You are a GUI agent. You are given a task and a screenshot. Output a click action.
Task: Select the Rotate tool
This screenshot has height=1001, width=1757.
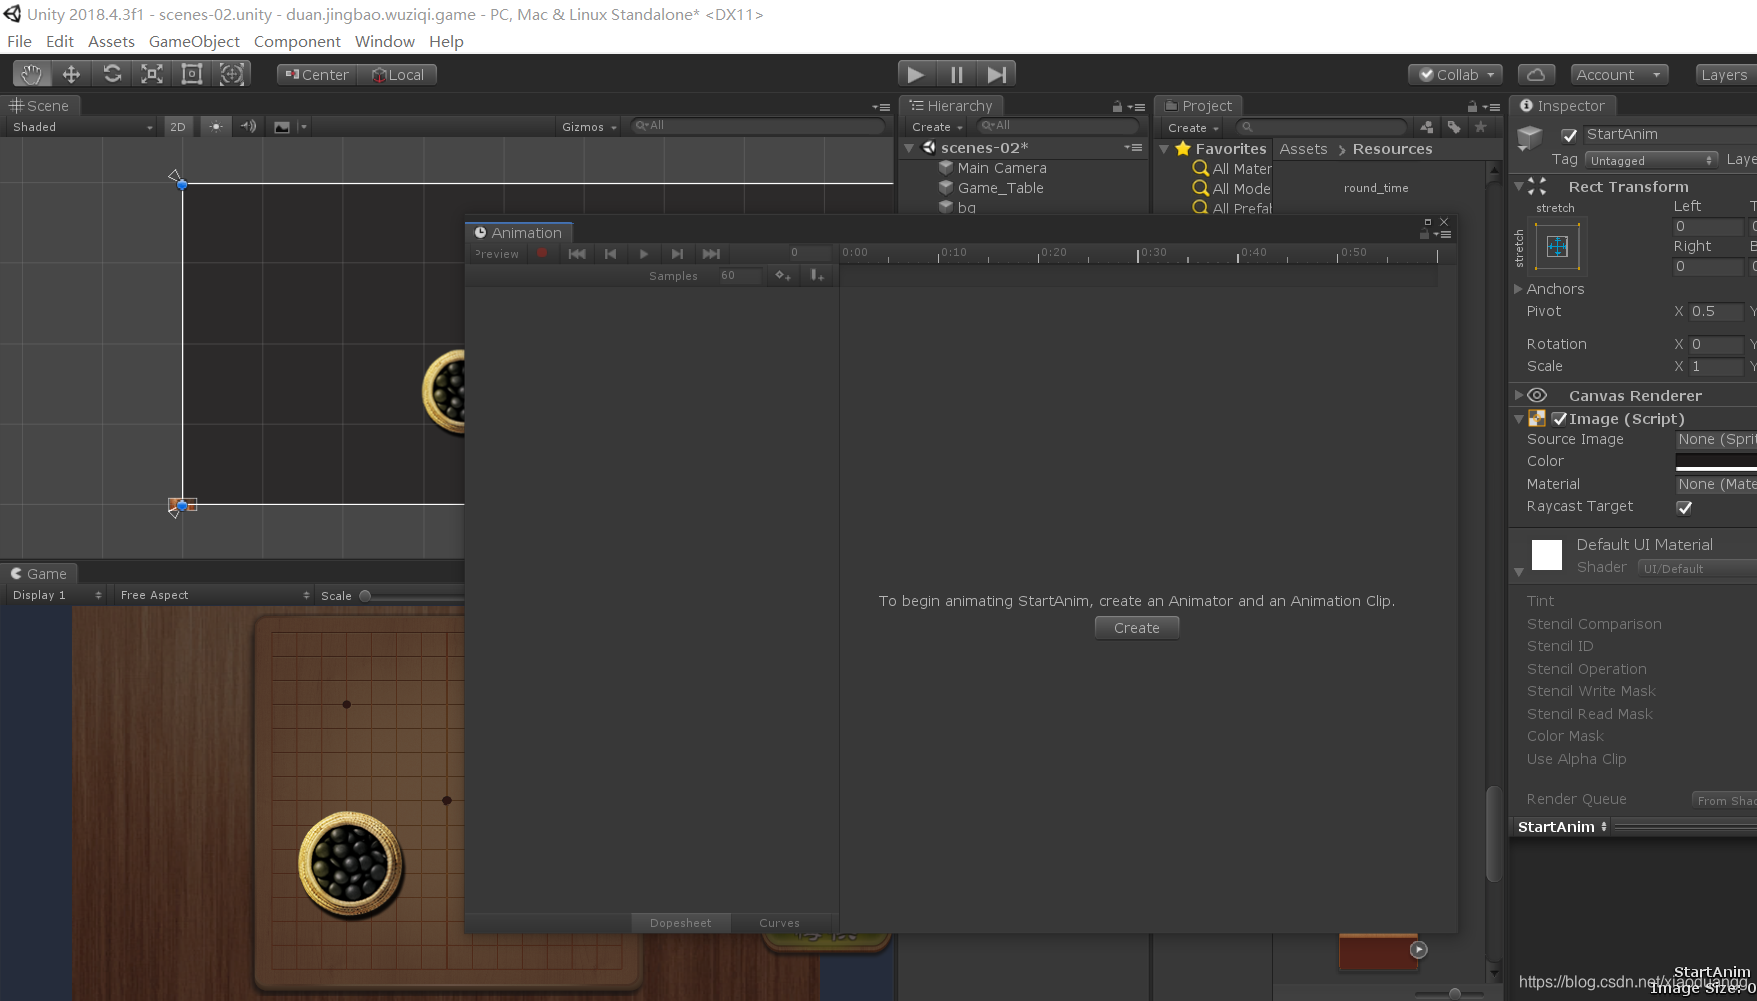click(x=112, y=74)
